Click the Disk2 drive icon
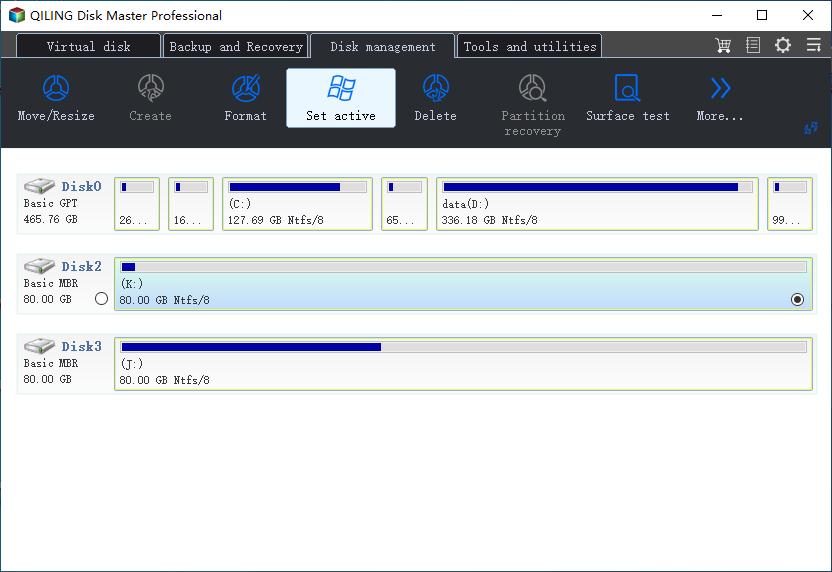 tap(39, 266)
